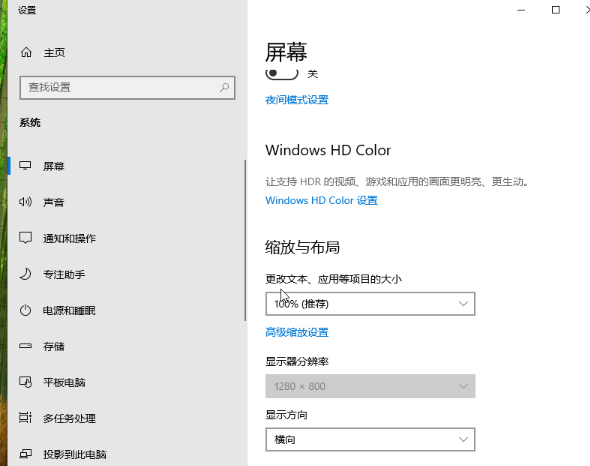590x466 pixels.
Task: Toggle the night light switch labeled 关
Action: click(282, 73)
